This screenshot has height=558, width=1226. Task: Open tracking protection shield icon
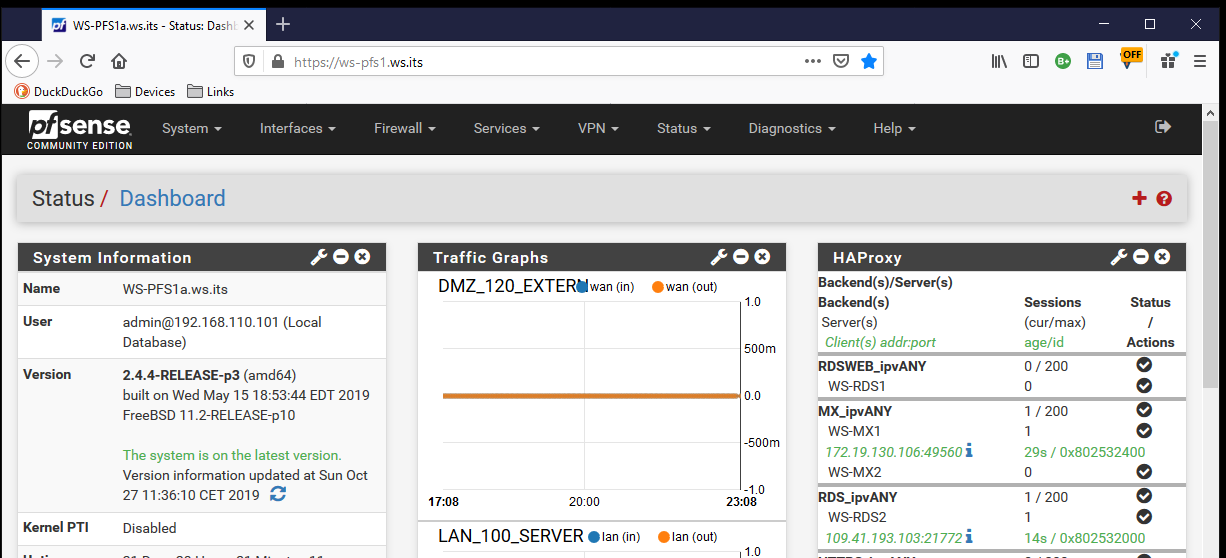point(250,61)
